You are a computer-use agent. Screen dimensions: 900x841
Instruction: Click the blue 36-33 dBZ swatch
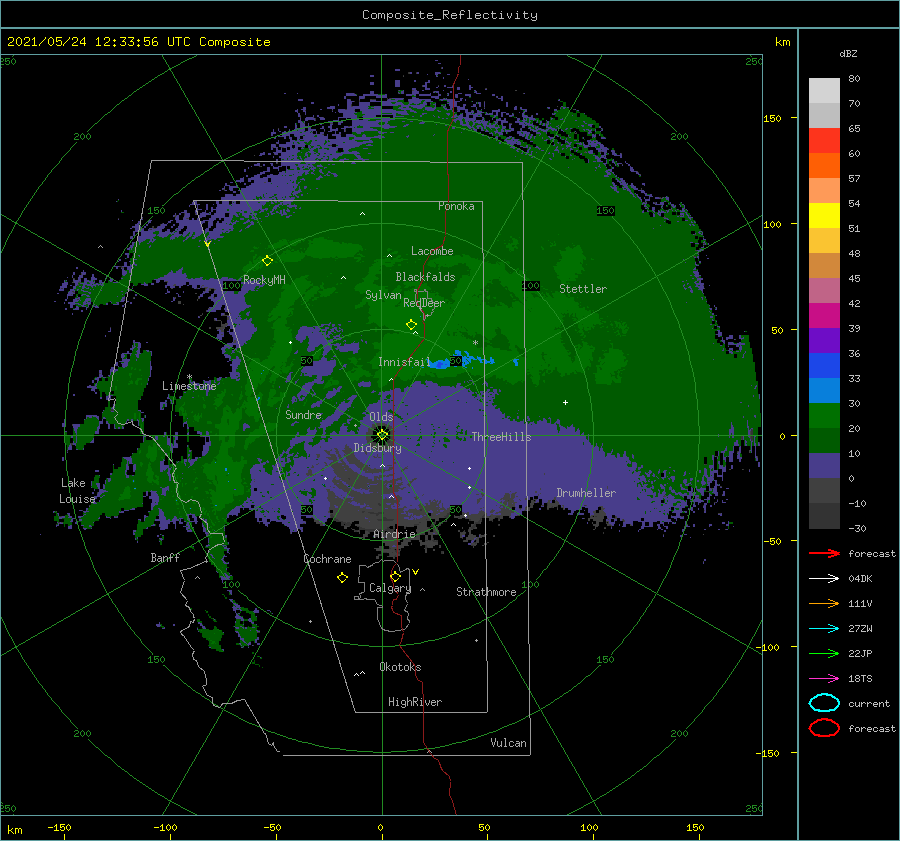(x=824, y=366)
